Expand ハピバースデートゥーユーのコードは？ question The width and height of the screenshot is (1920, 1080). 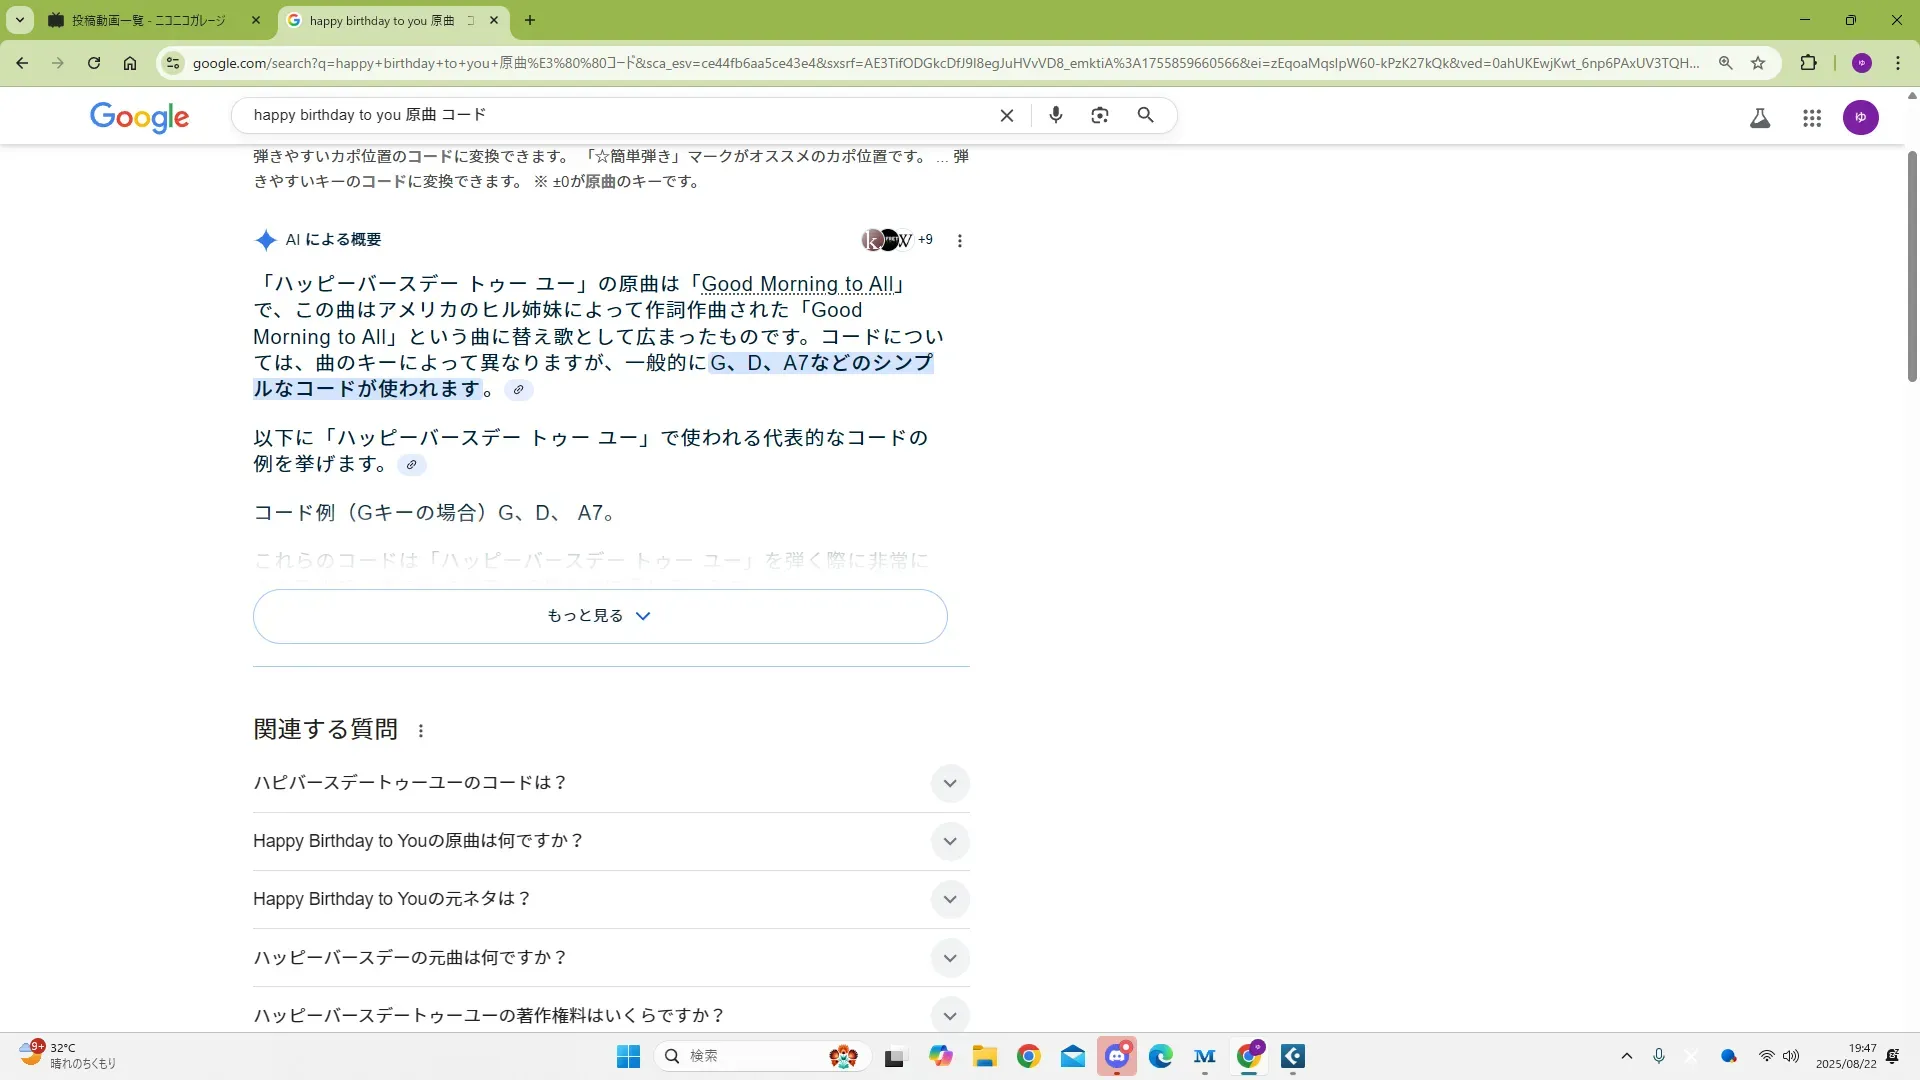[x=949, y=783]
